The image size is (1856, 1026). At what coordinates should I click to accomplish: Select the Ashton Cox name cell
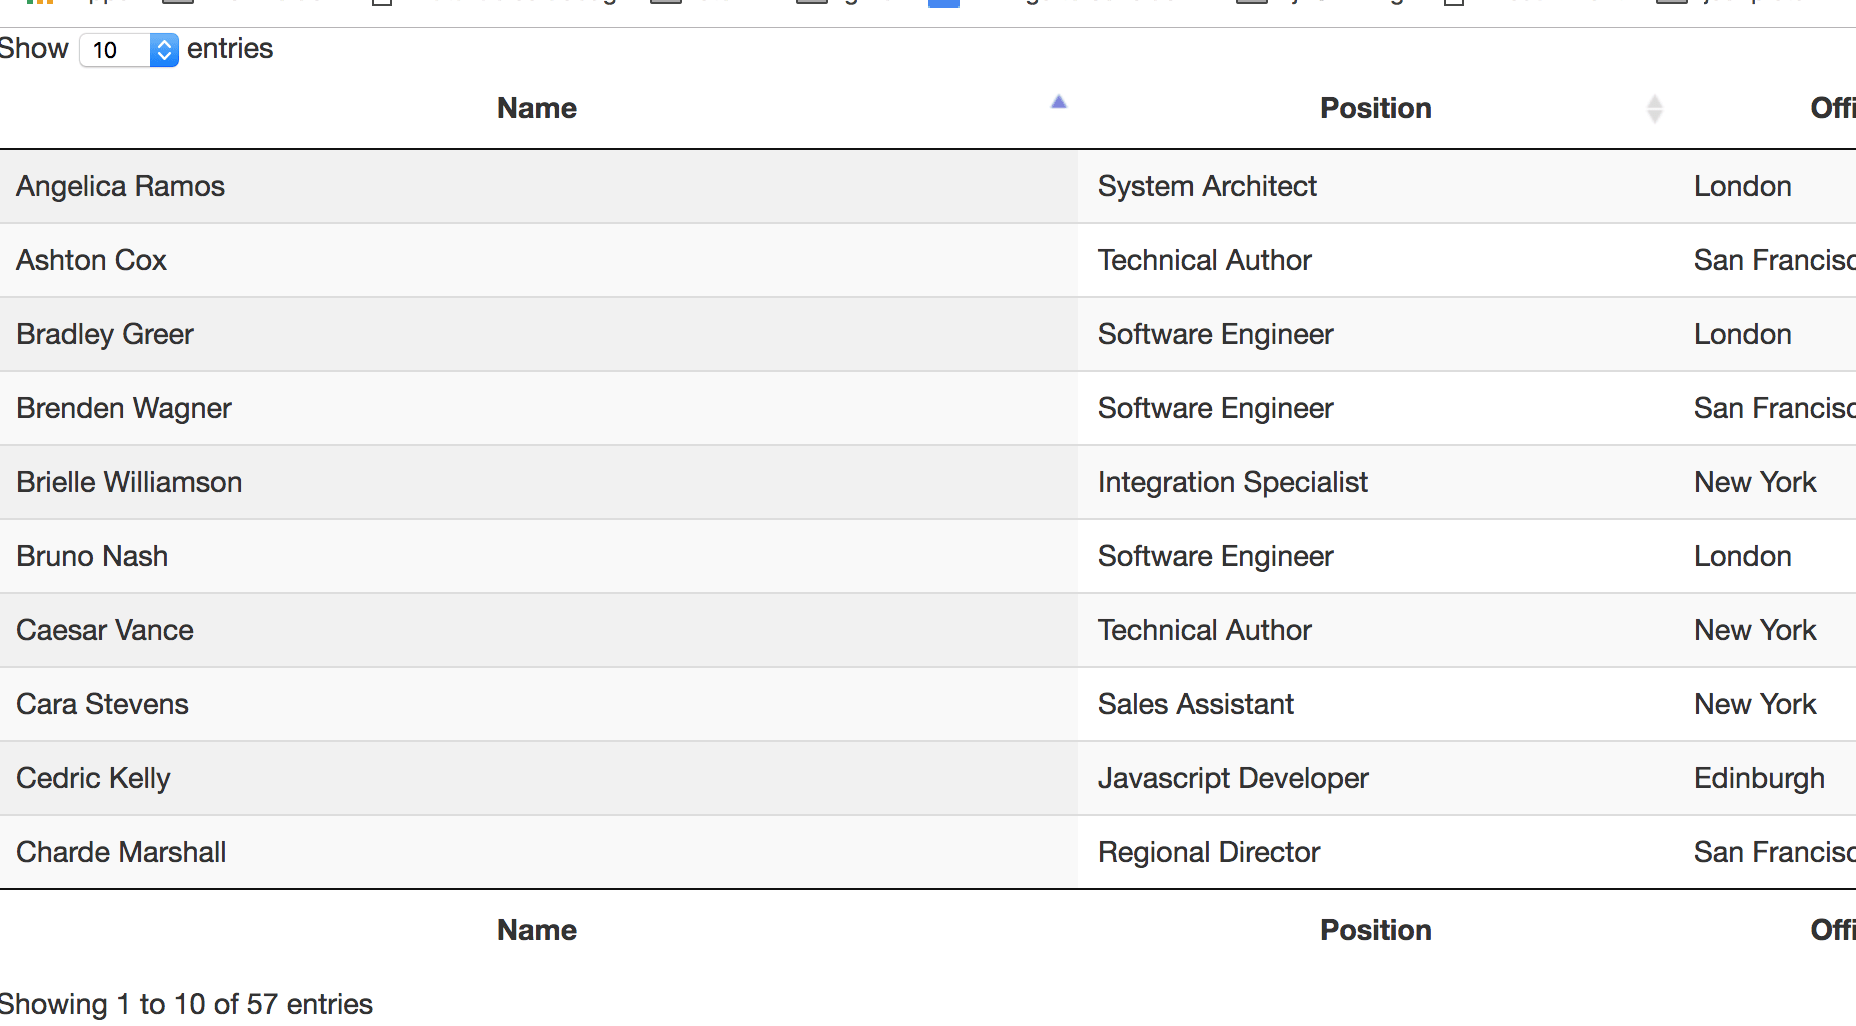tap(91, 260)
